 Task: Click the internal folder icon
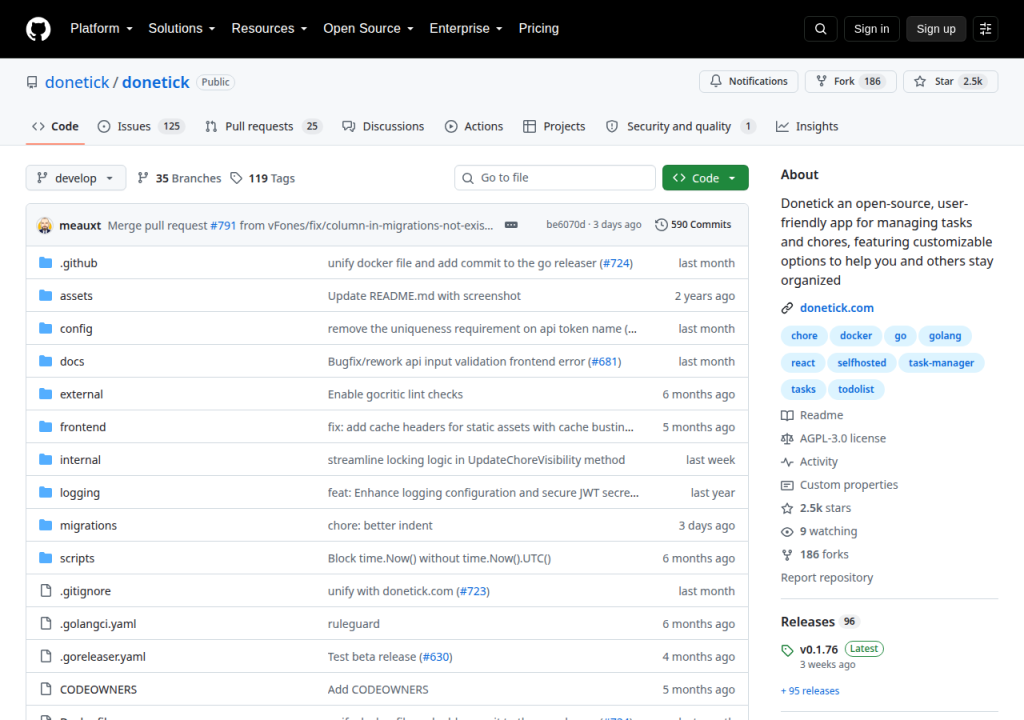click(45, 459)
